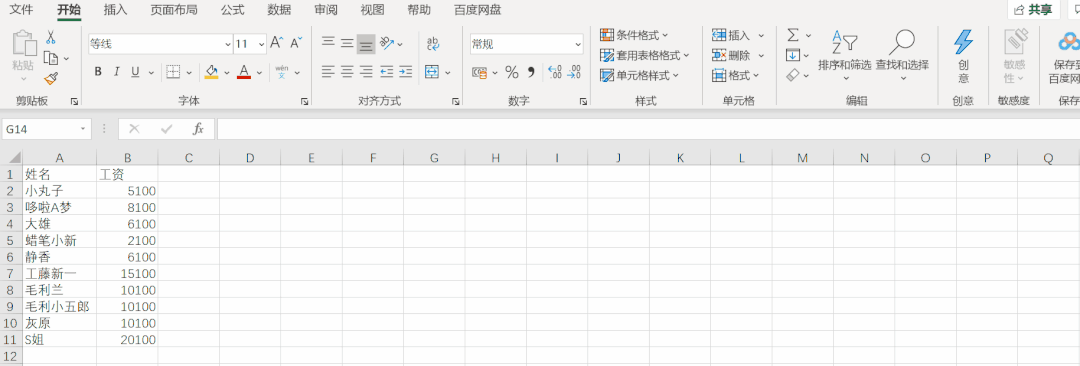Click cell containing 哆啦A梦
This screenshot has width=1080, height=366.
pyautogui.click(x=59, y=207)
